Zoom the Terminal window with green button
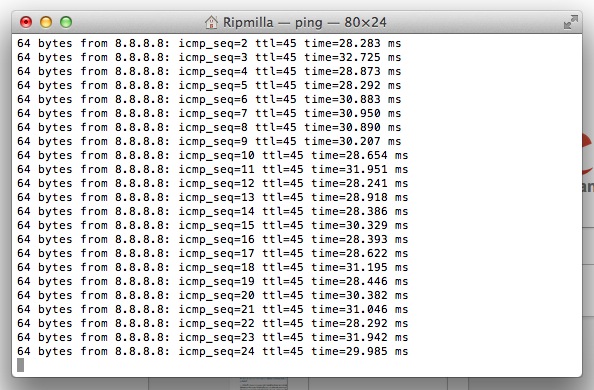594x390 pixels. 66,22
